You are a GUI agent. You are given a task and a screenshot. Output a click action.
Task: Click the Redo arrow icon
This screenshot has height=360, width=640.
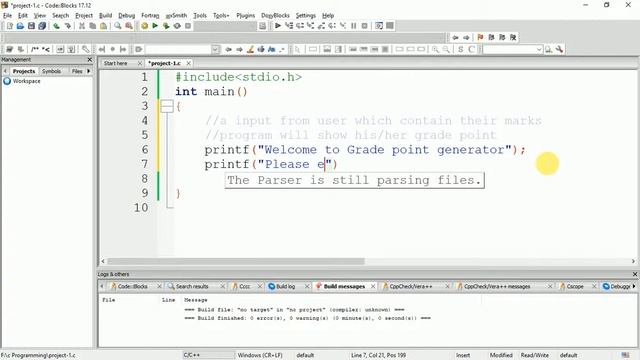pos(67,26)
